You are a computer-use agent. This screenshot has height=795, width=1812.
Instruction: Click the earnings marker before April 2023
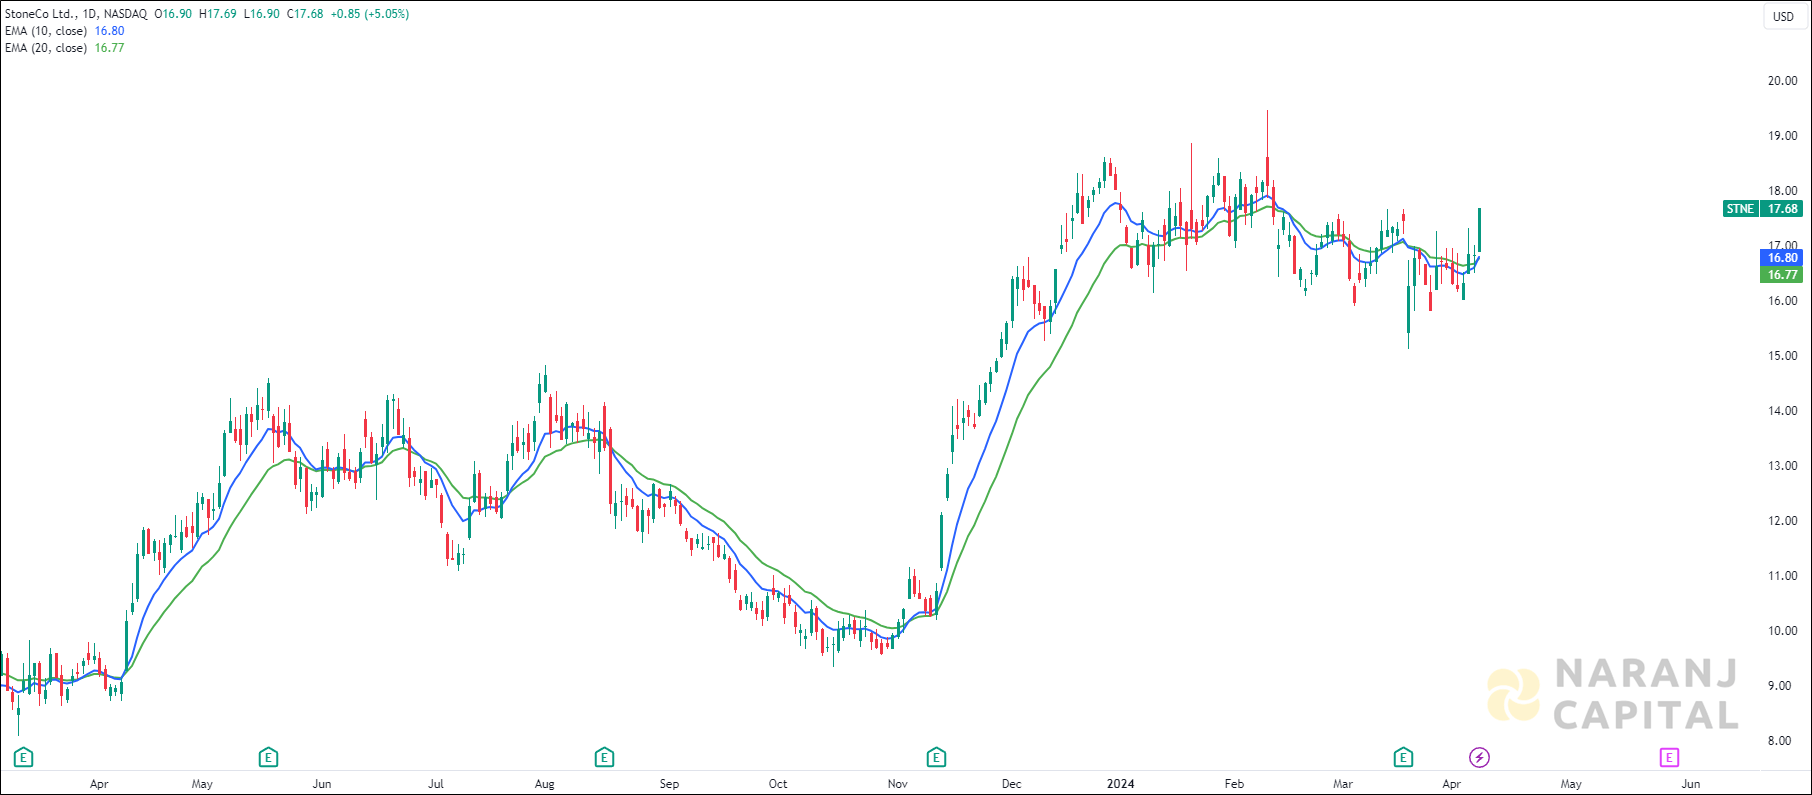24,757
